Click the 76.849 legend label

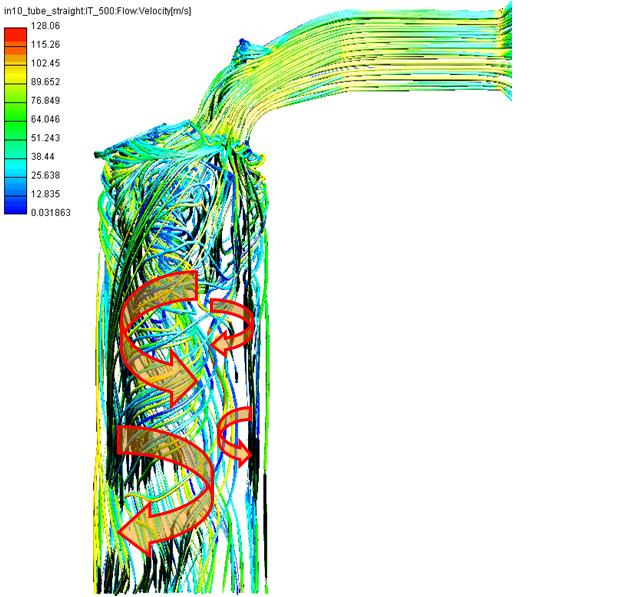click(x=46, y=101)
